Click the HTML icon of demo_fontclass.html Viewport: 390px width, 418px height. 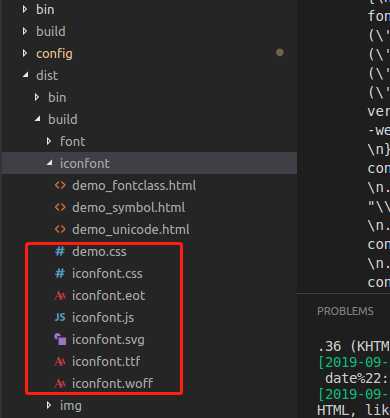click(60, 185)
